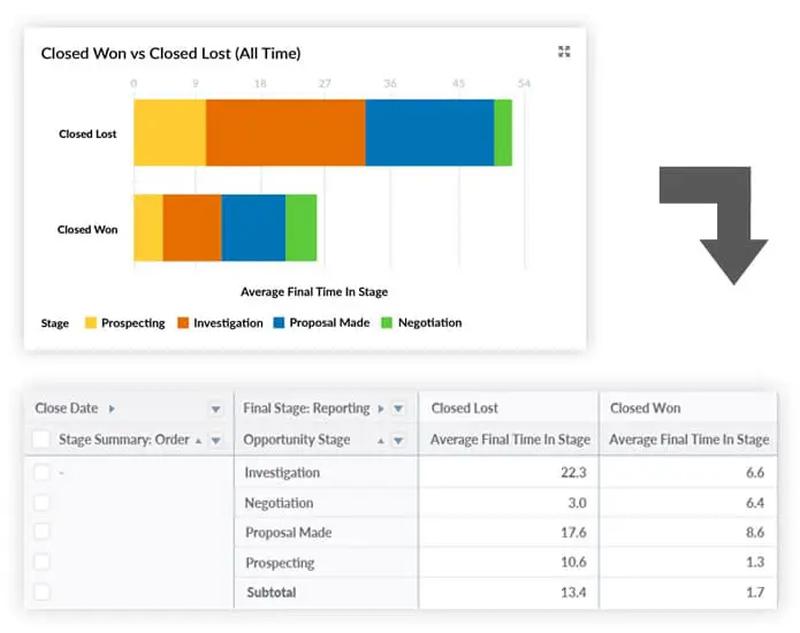The image size is (800, 633).
Task: Click the Negotiation legend swatch
Action: coord(387,323)
